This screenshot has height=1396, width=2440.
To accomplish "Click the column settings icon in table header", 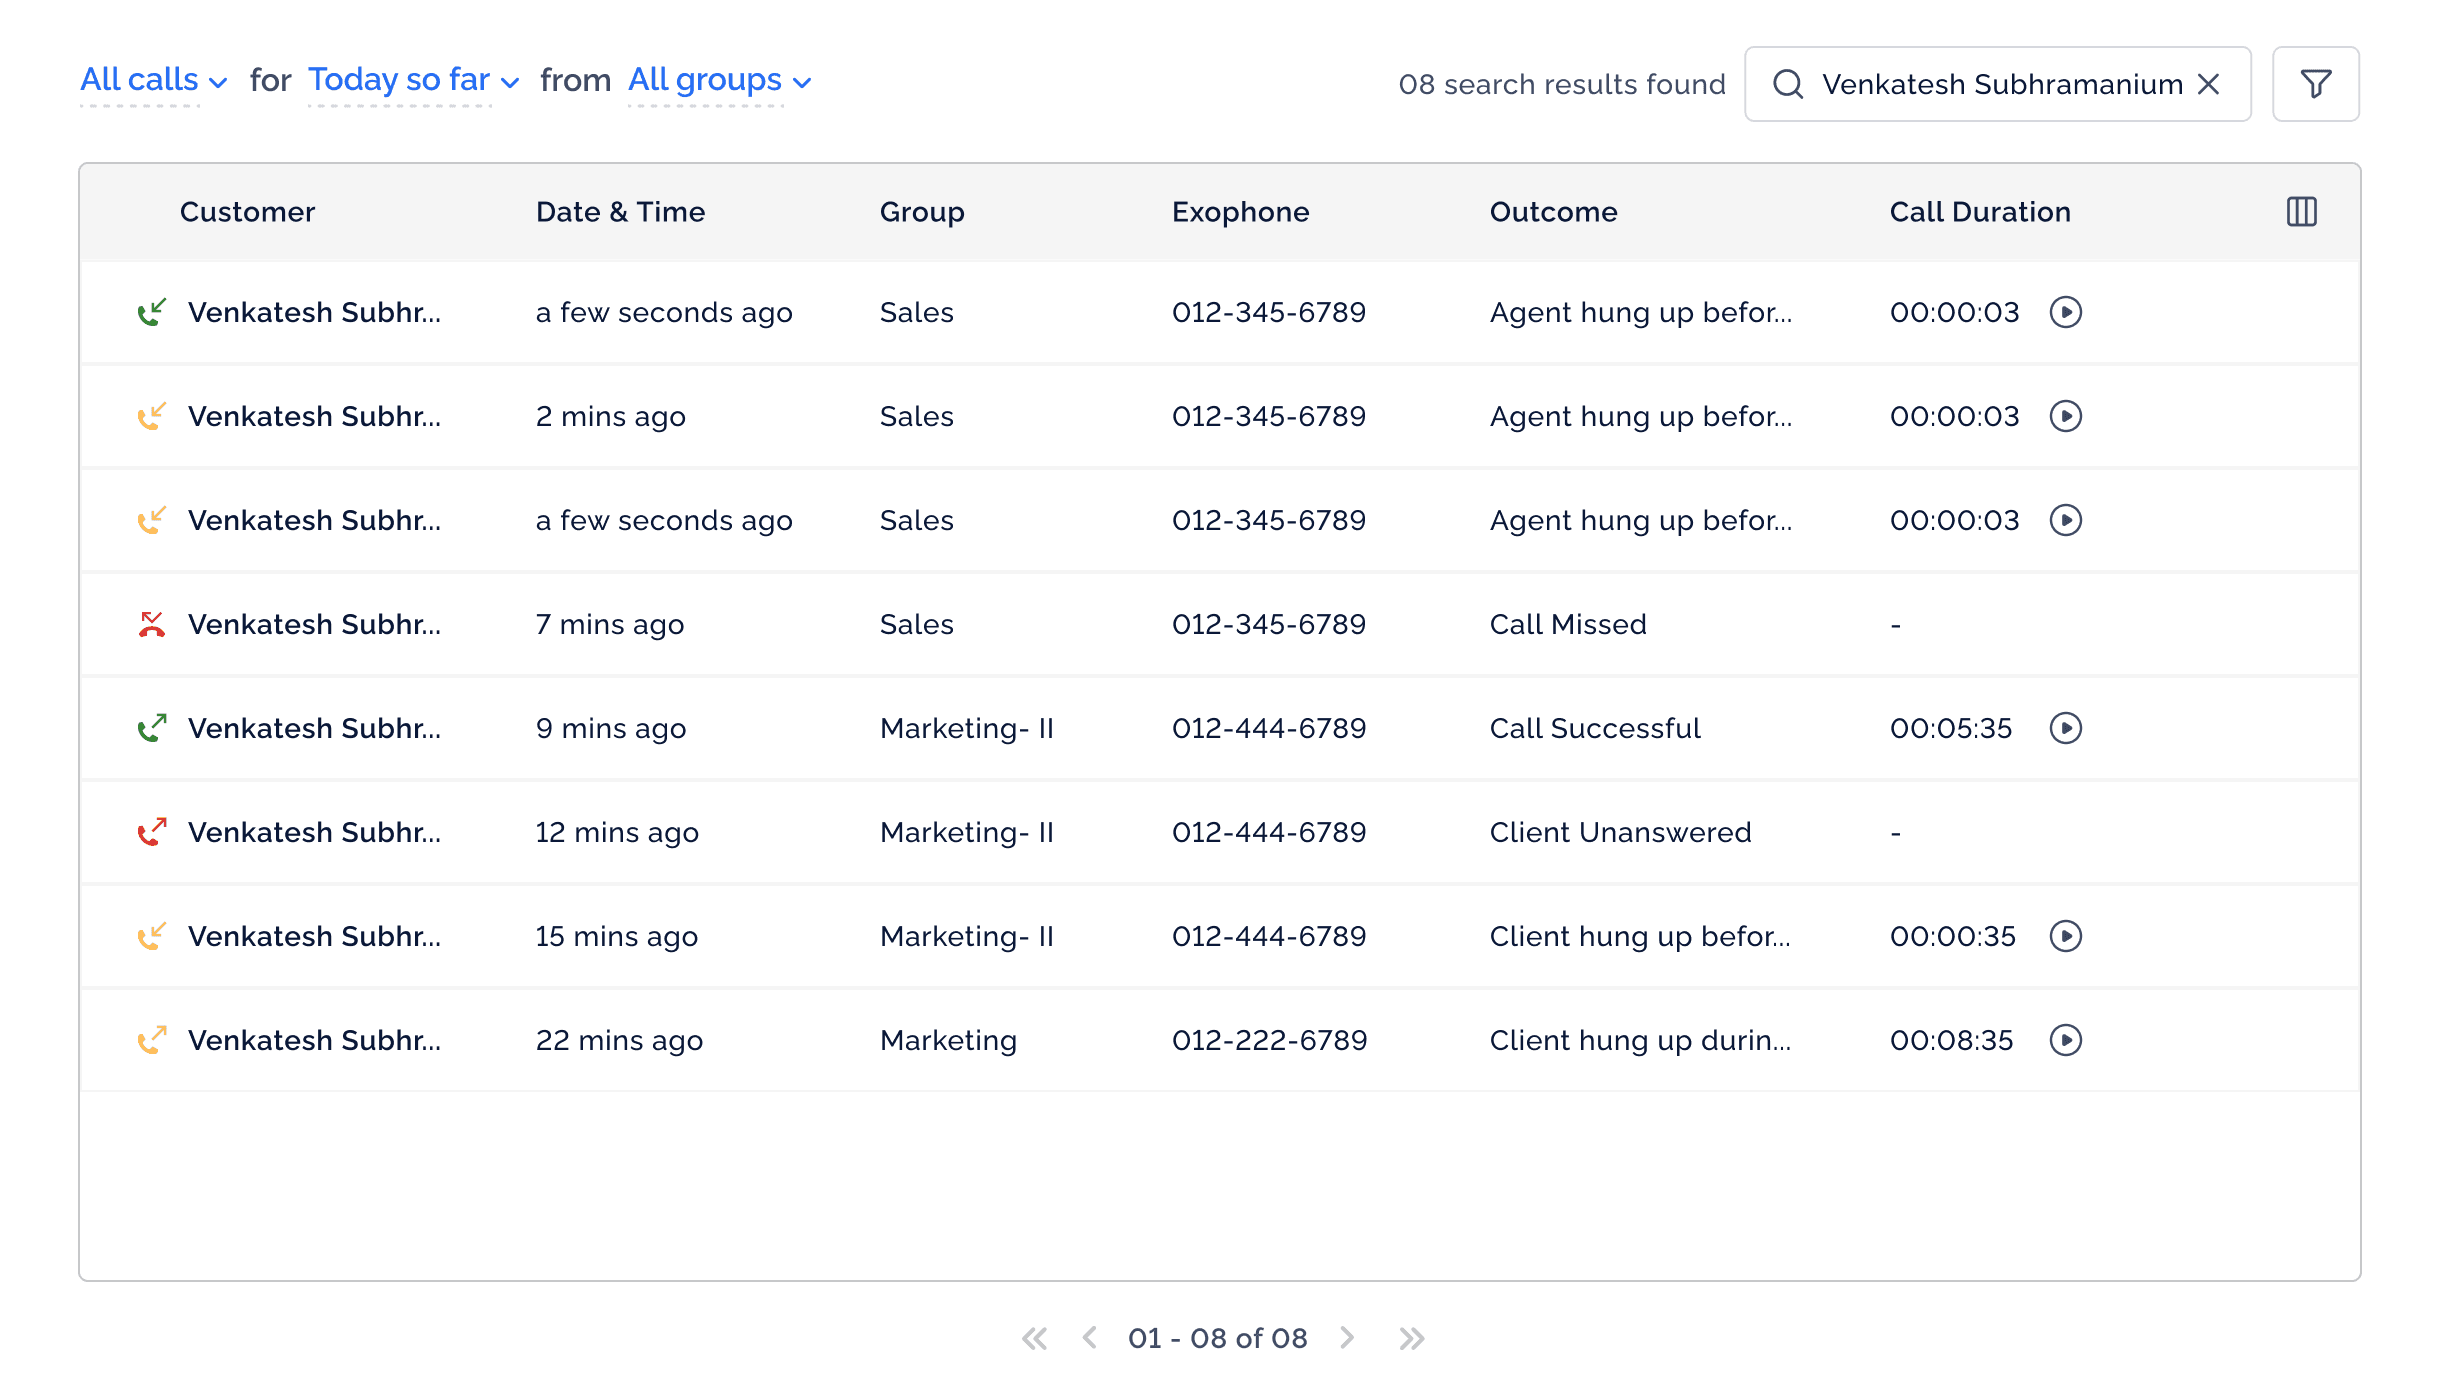I will 2301,212.
